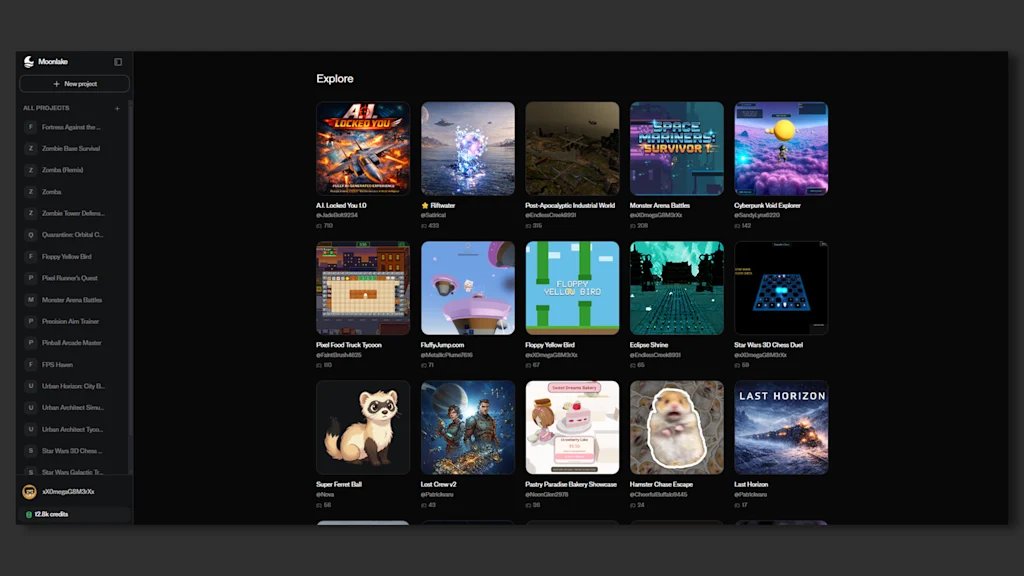The height and width of the screenshot is (576, 1024).
Task: Open the Zombie Base Survival project
Action: pyautogui.click(x=70, y=149)
